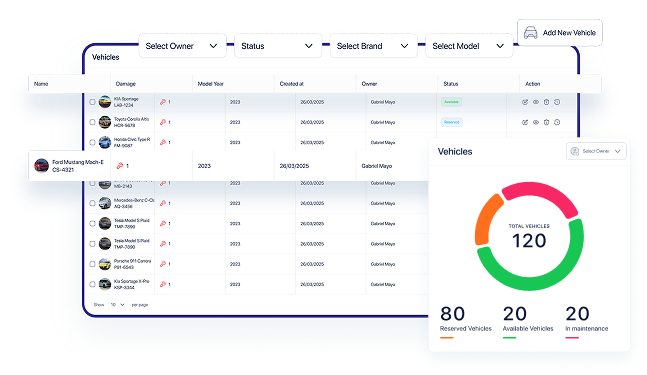The width and height of the screenshot is (647, 375).
Task: Click 80 Reserved Vehicles legend entry
Action: tap(466, 321)
